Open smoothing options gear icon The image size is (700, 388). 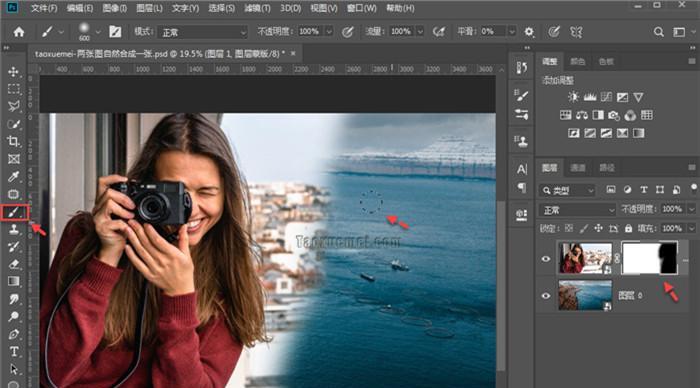[x=529, y=32]
